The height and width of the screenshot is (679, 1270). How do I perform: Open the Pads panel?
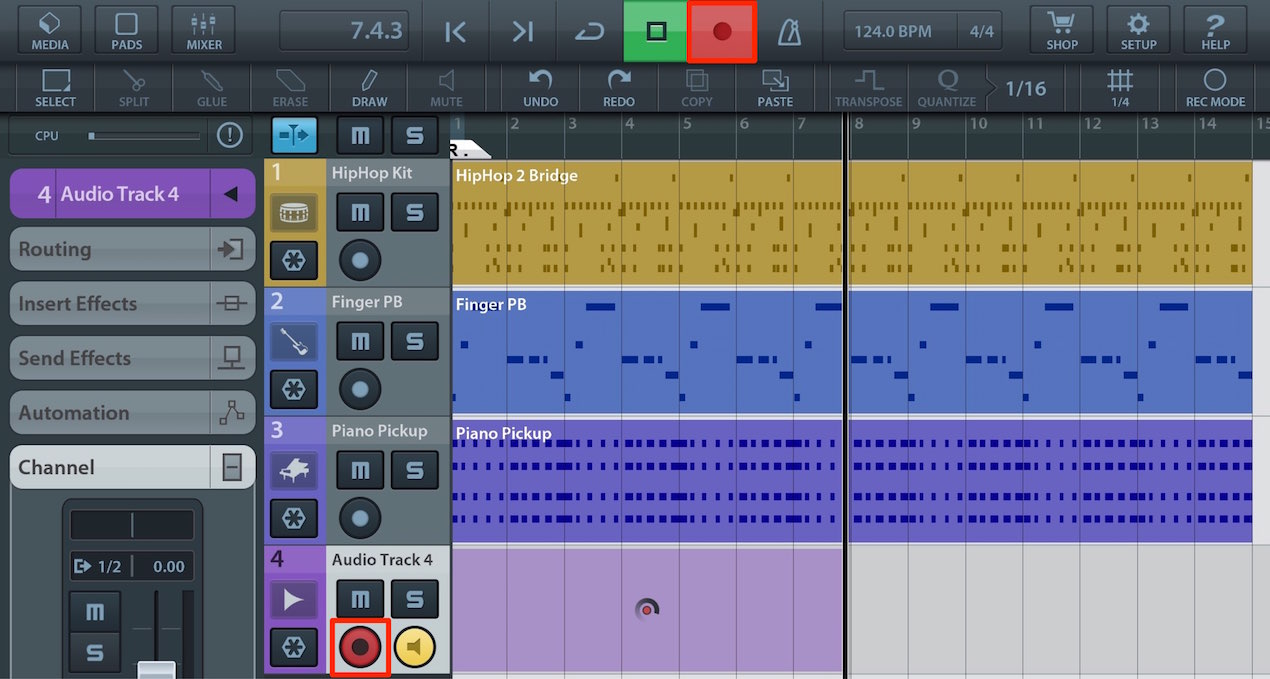(126, 30)
